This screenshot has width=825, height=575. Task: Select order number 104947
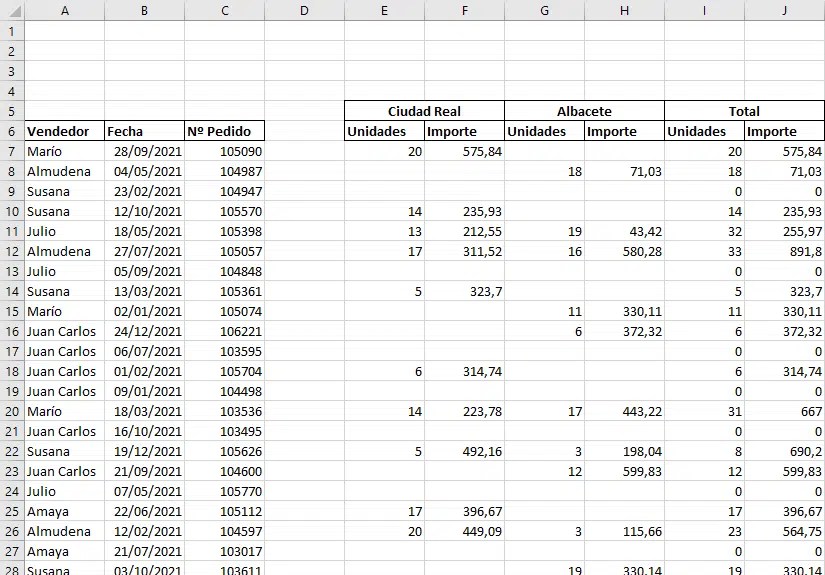[x=225, y=191]
